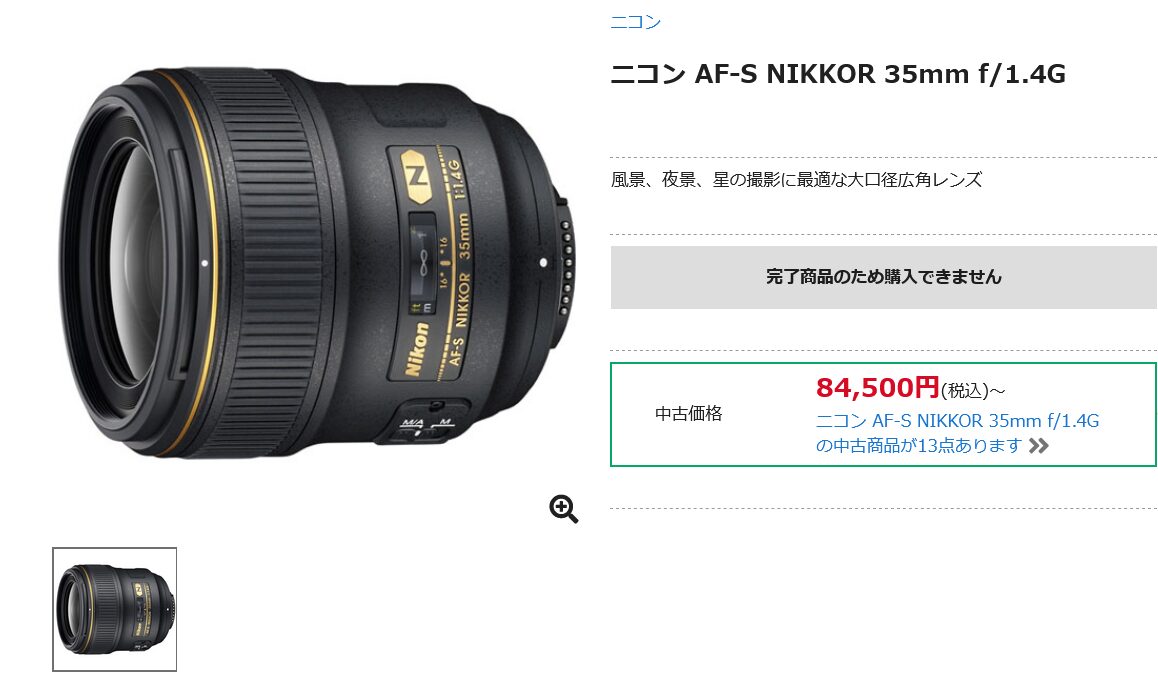Click the focus distance window on lens image
The height and width of the screenshot is (681, 1158).
422,262
